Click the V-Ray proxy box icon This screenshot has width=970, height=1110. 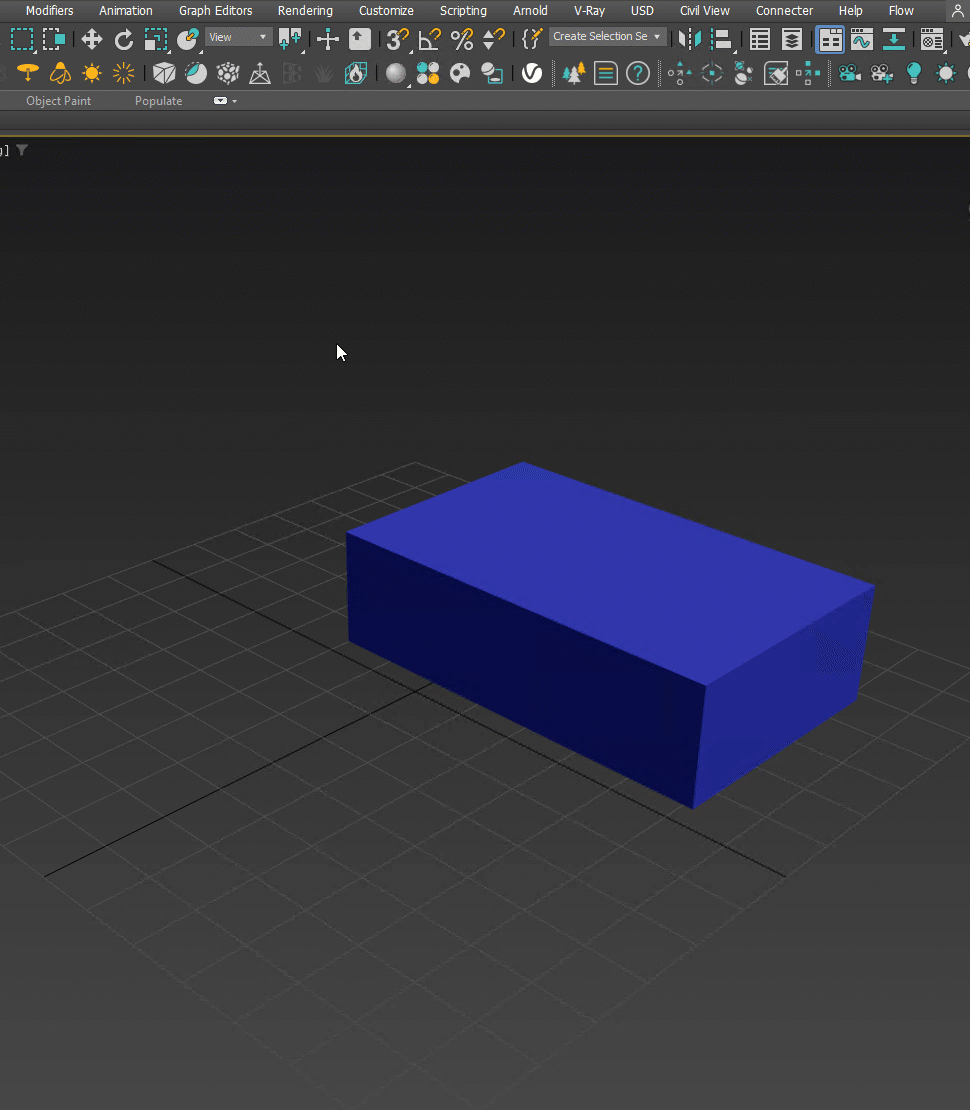click(x=164, y=73)
